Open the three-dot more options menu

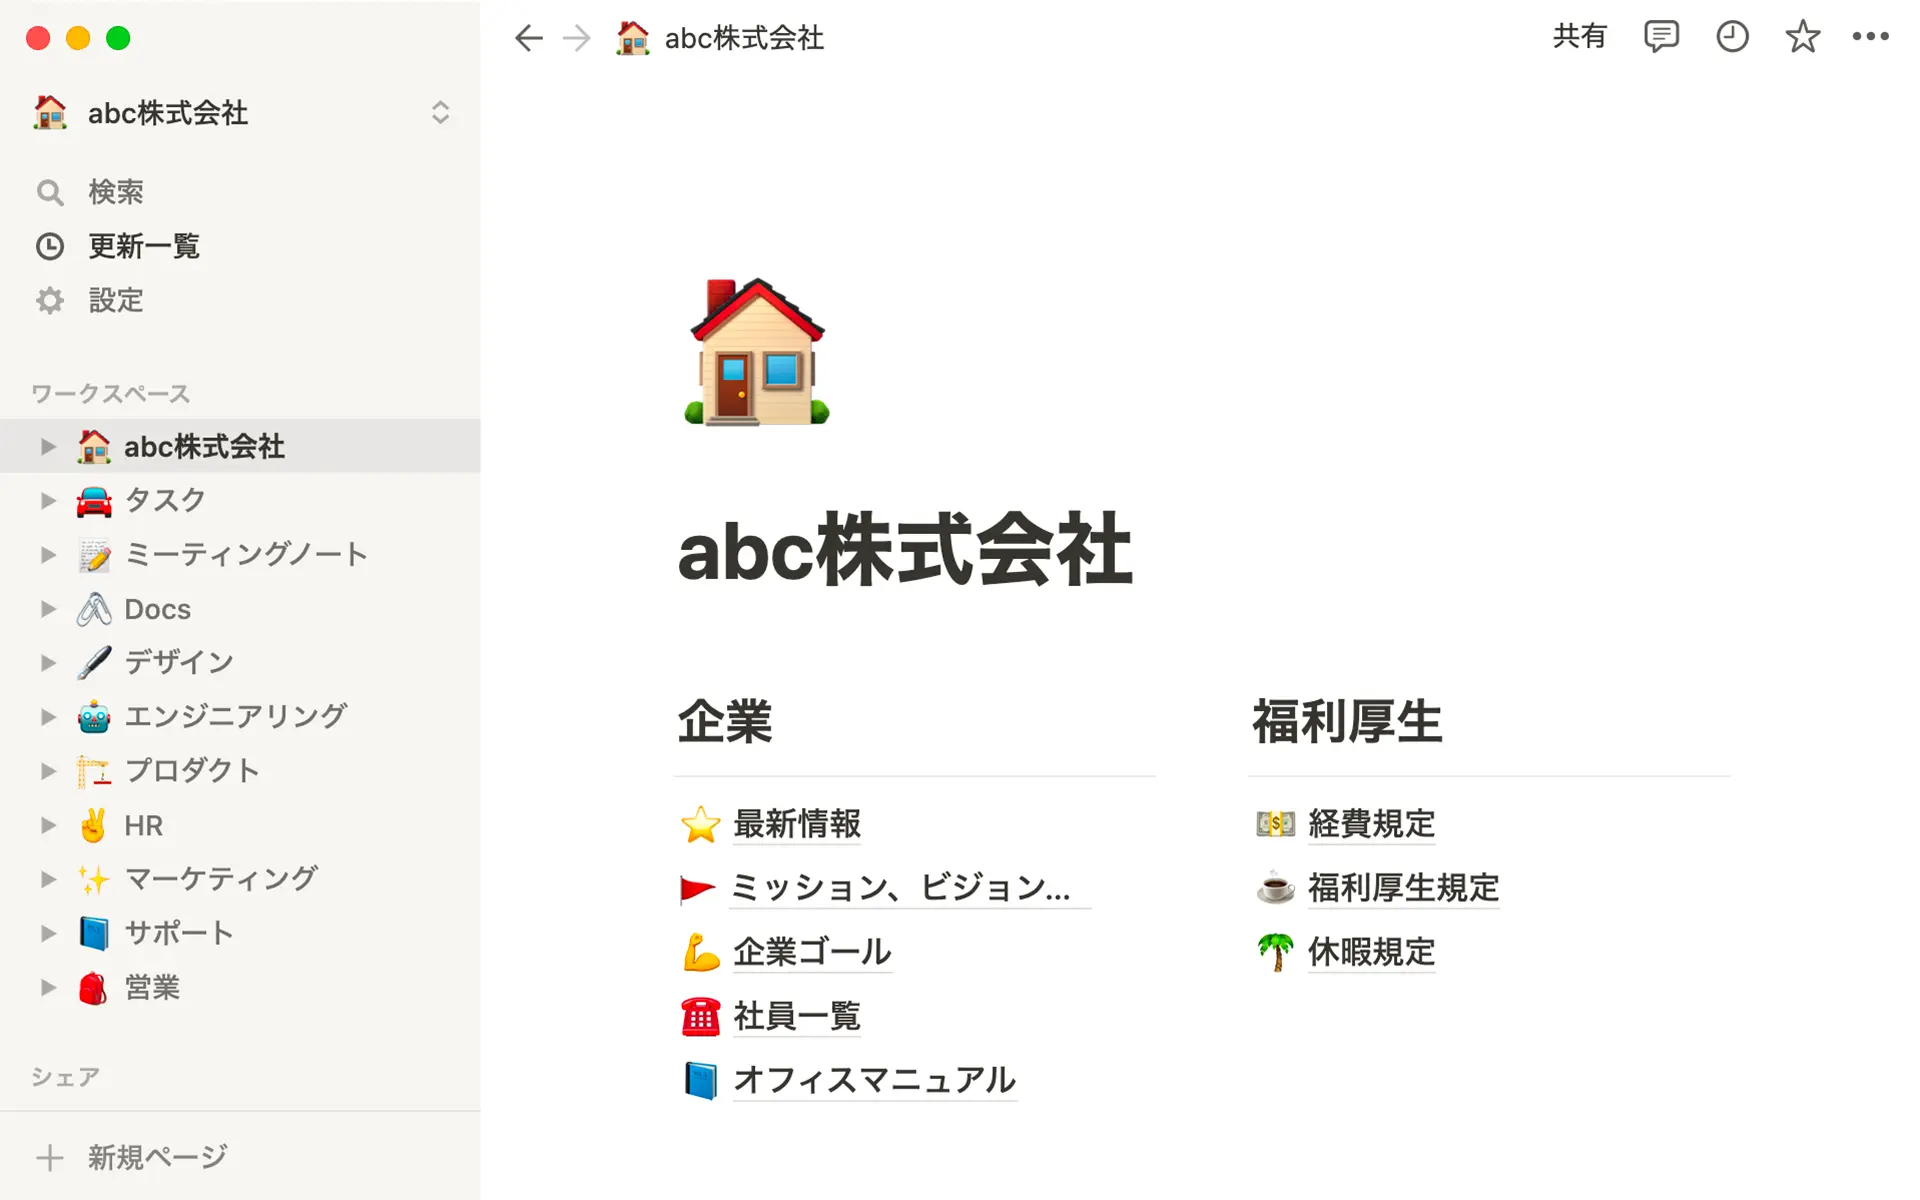point(1870,37)
